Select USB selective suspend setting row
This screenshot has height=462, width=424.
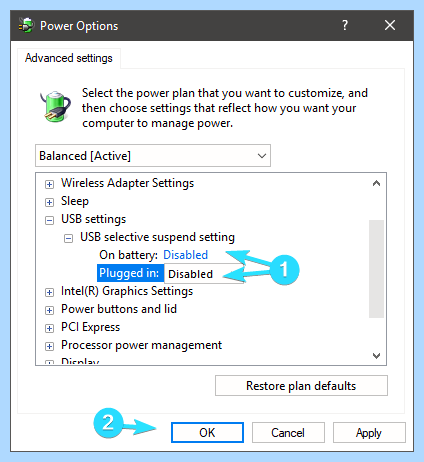(x=157, y=237)
